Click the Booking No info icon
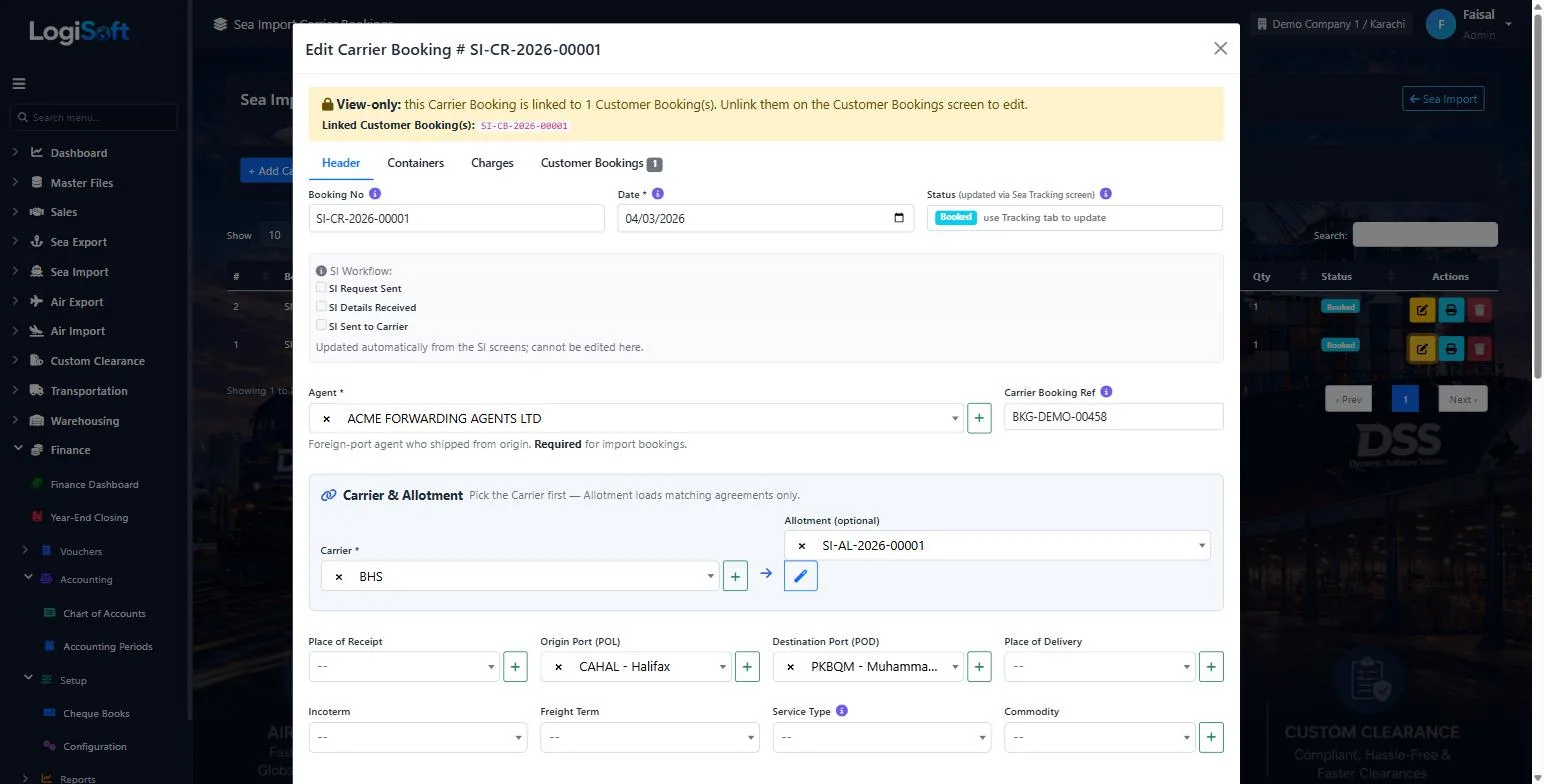1544x784 pixels. pyautogui.click(x=375, y=194)
